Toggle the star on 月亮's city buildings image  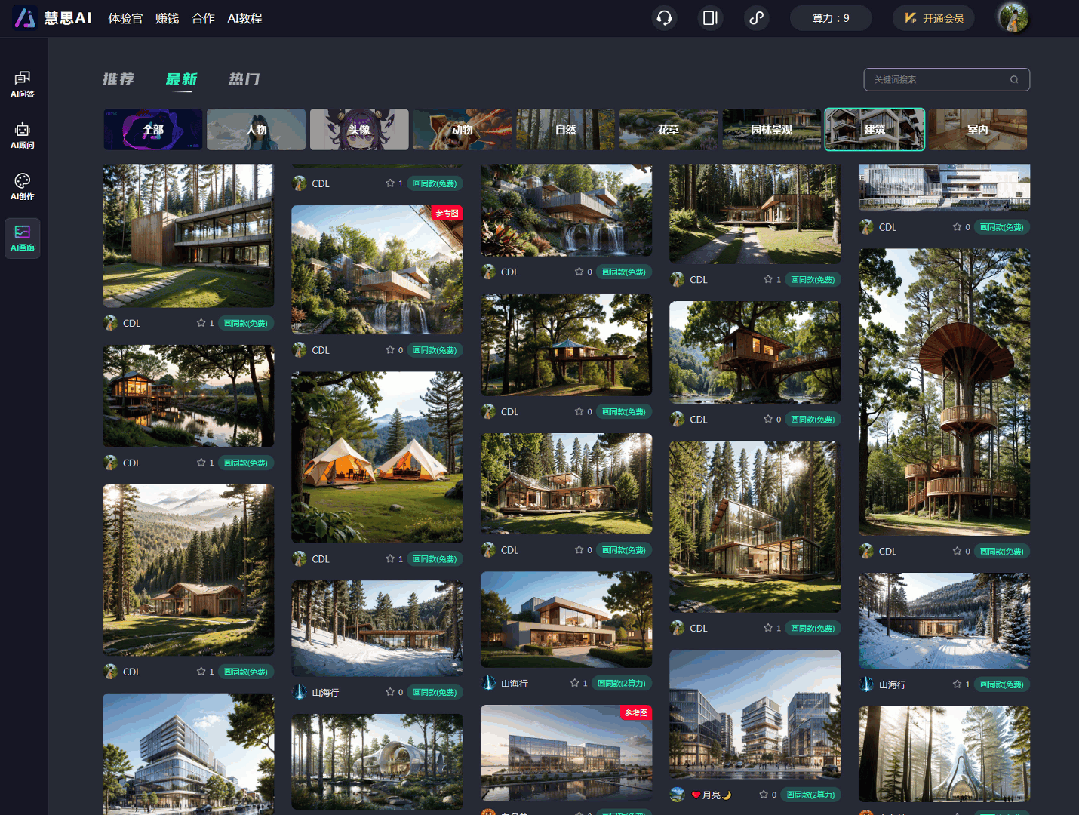click(x=762, y=795)
